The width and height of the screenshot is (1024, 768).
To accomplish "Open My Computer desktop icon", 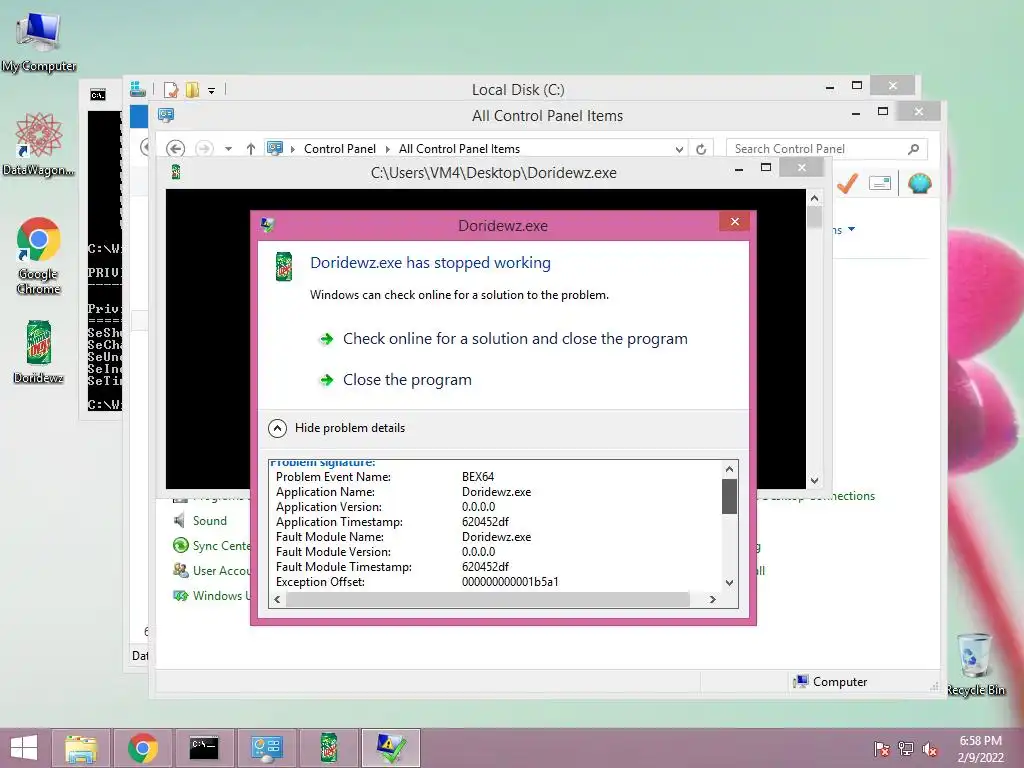I will tap(39, 42).
